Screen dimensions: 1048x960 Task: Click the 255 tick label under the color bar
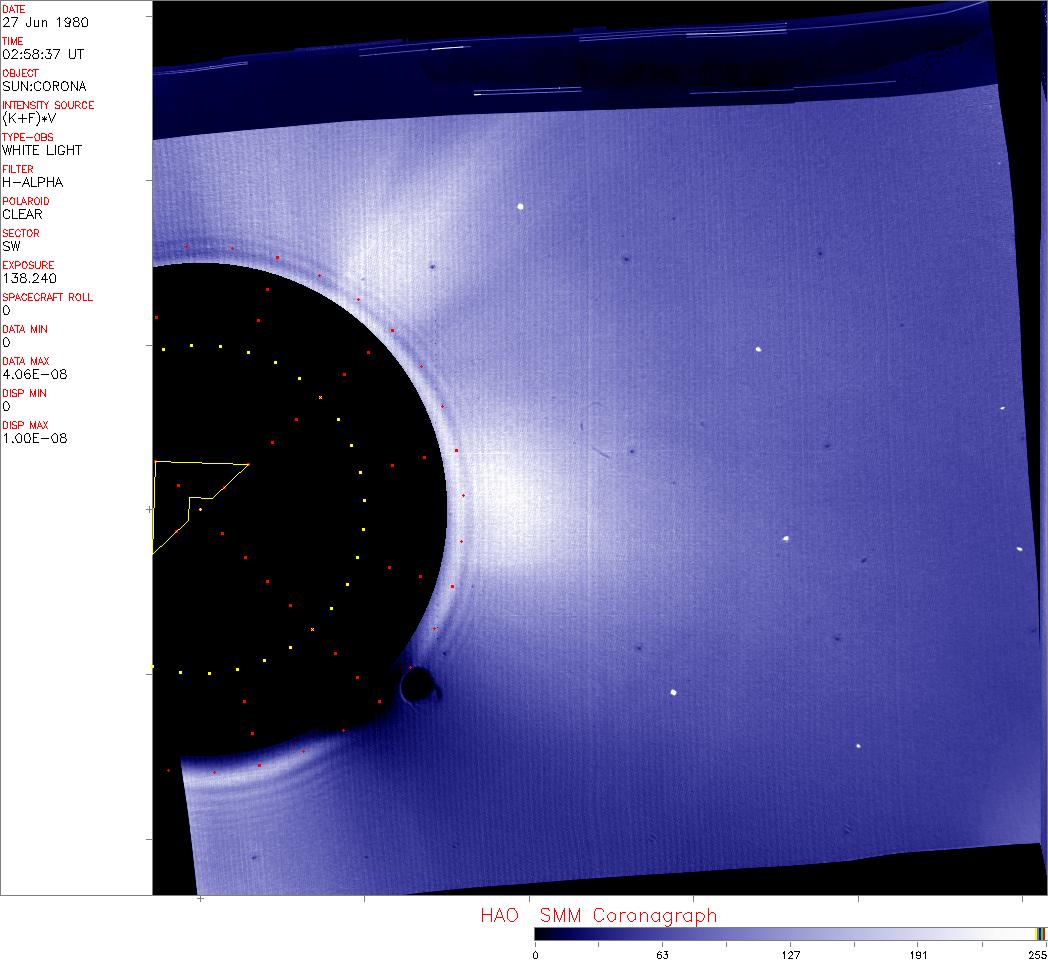pyautogui.click(x=1035, y=954)
